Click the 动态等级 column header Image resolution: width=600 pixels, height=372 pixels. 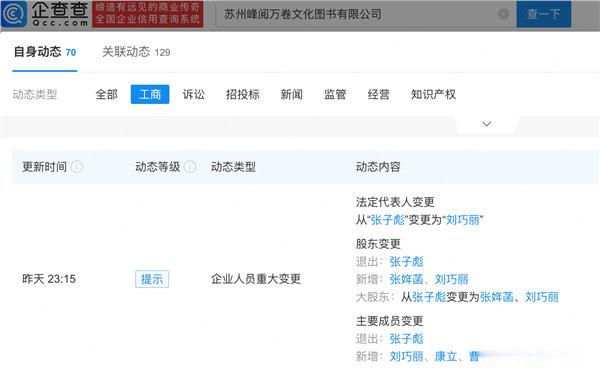point(158,167)
